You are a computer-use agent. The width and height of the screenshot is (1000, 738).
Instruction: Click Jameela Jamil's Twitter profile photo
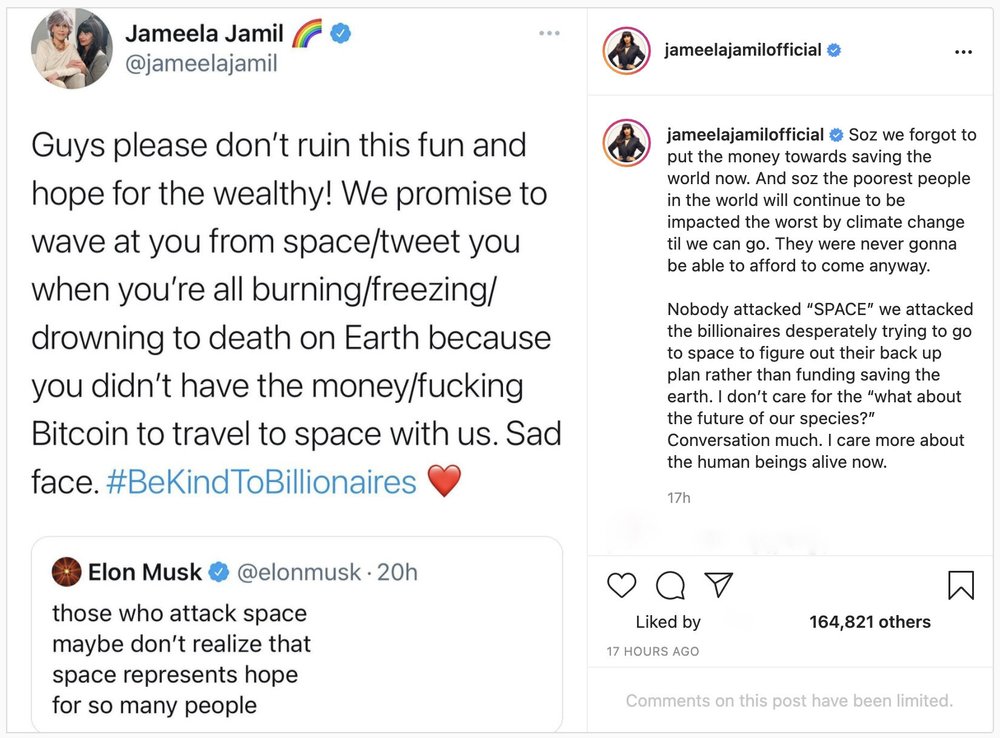(x=72, y=48)
